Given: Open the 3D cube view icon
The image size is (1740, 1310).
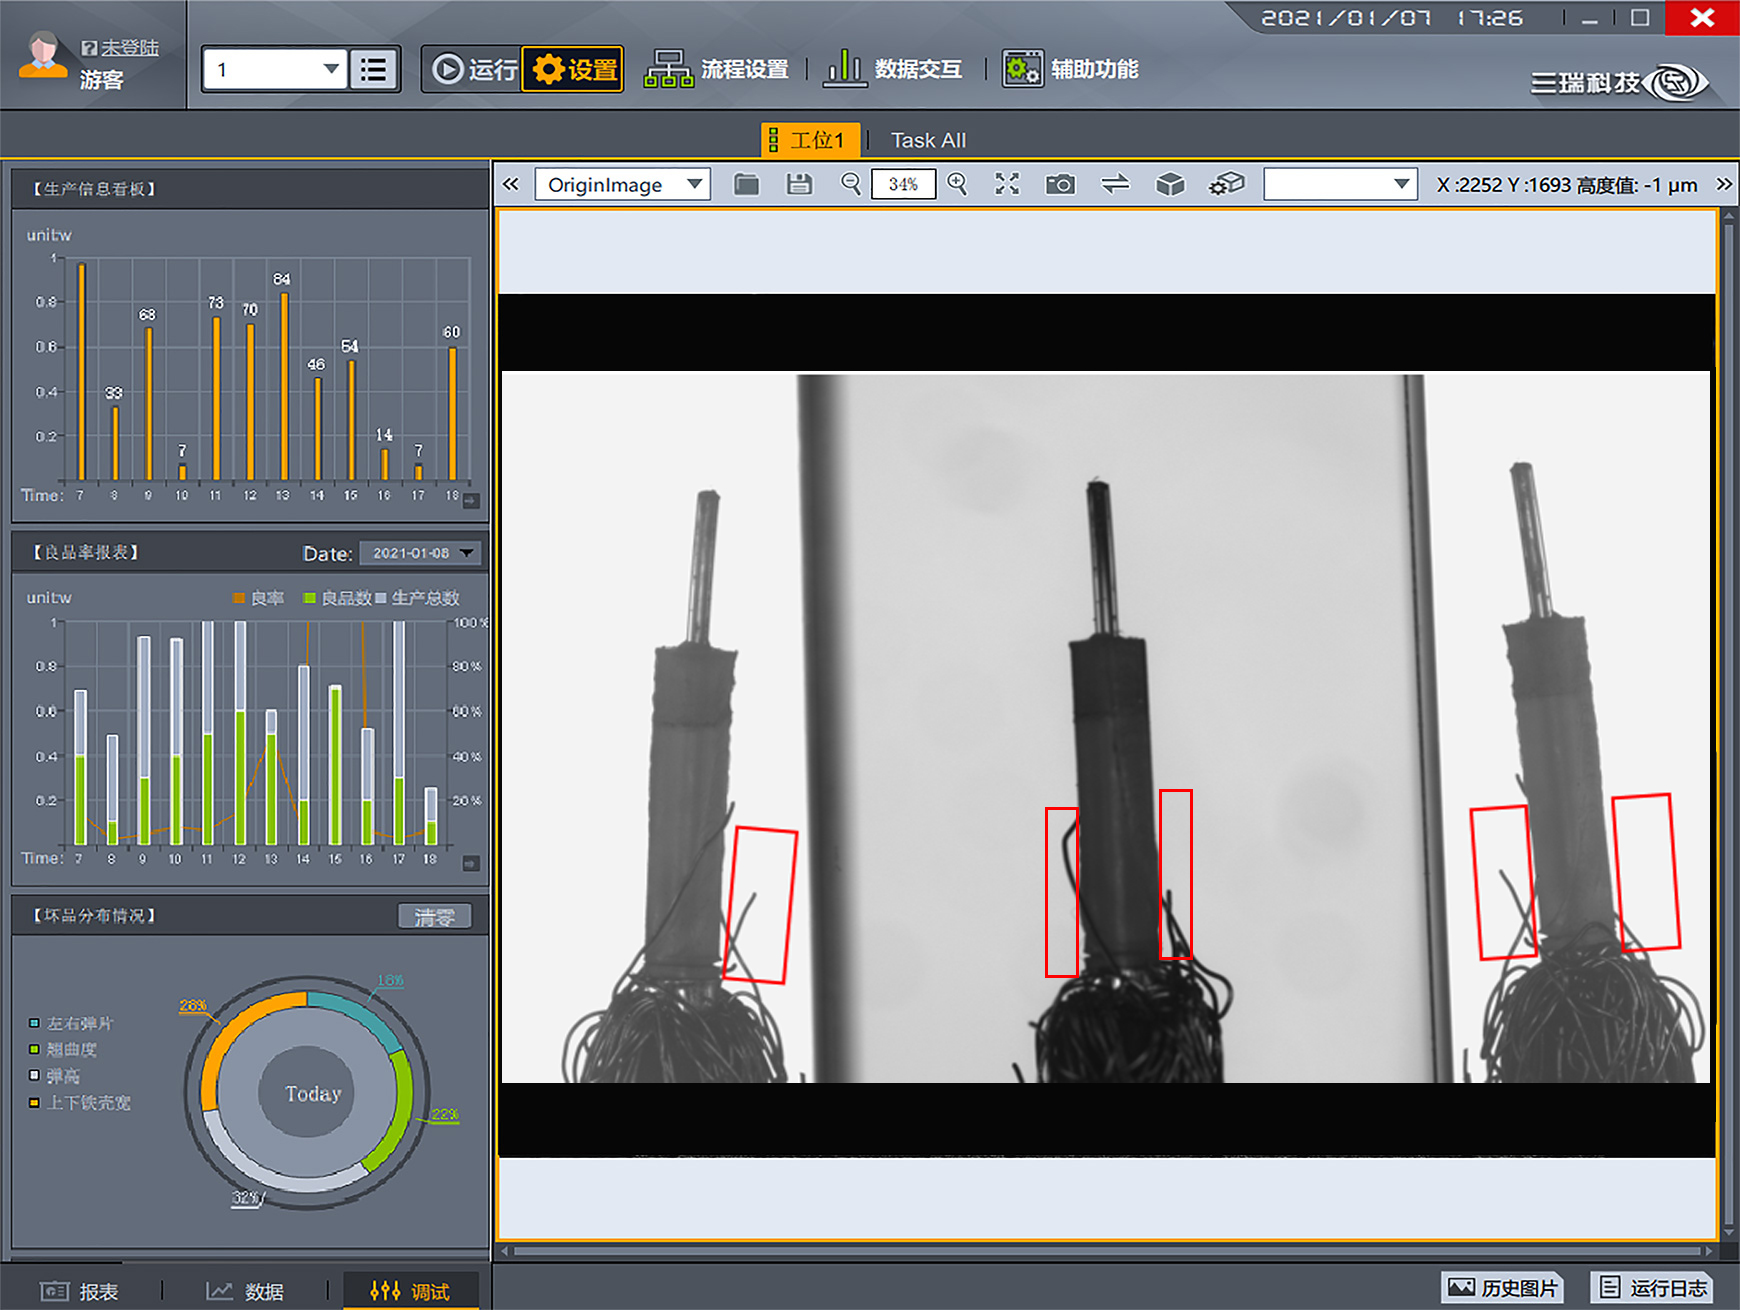Looking at the screenshot, I should (1169, 184).
